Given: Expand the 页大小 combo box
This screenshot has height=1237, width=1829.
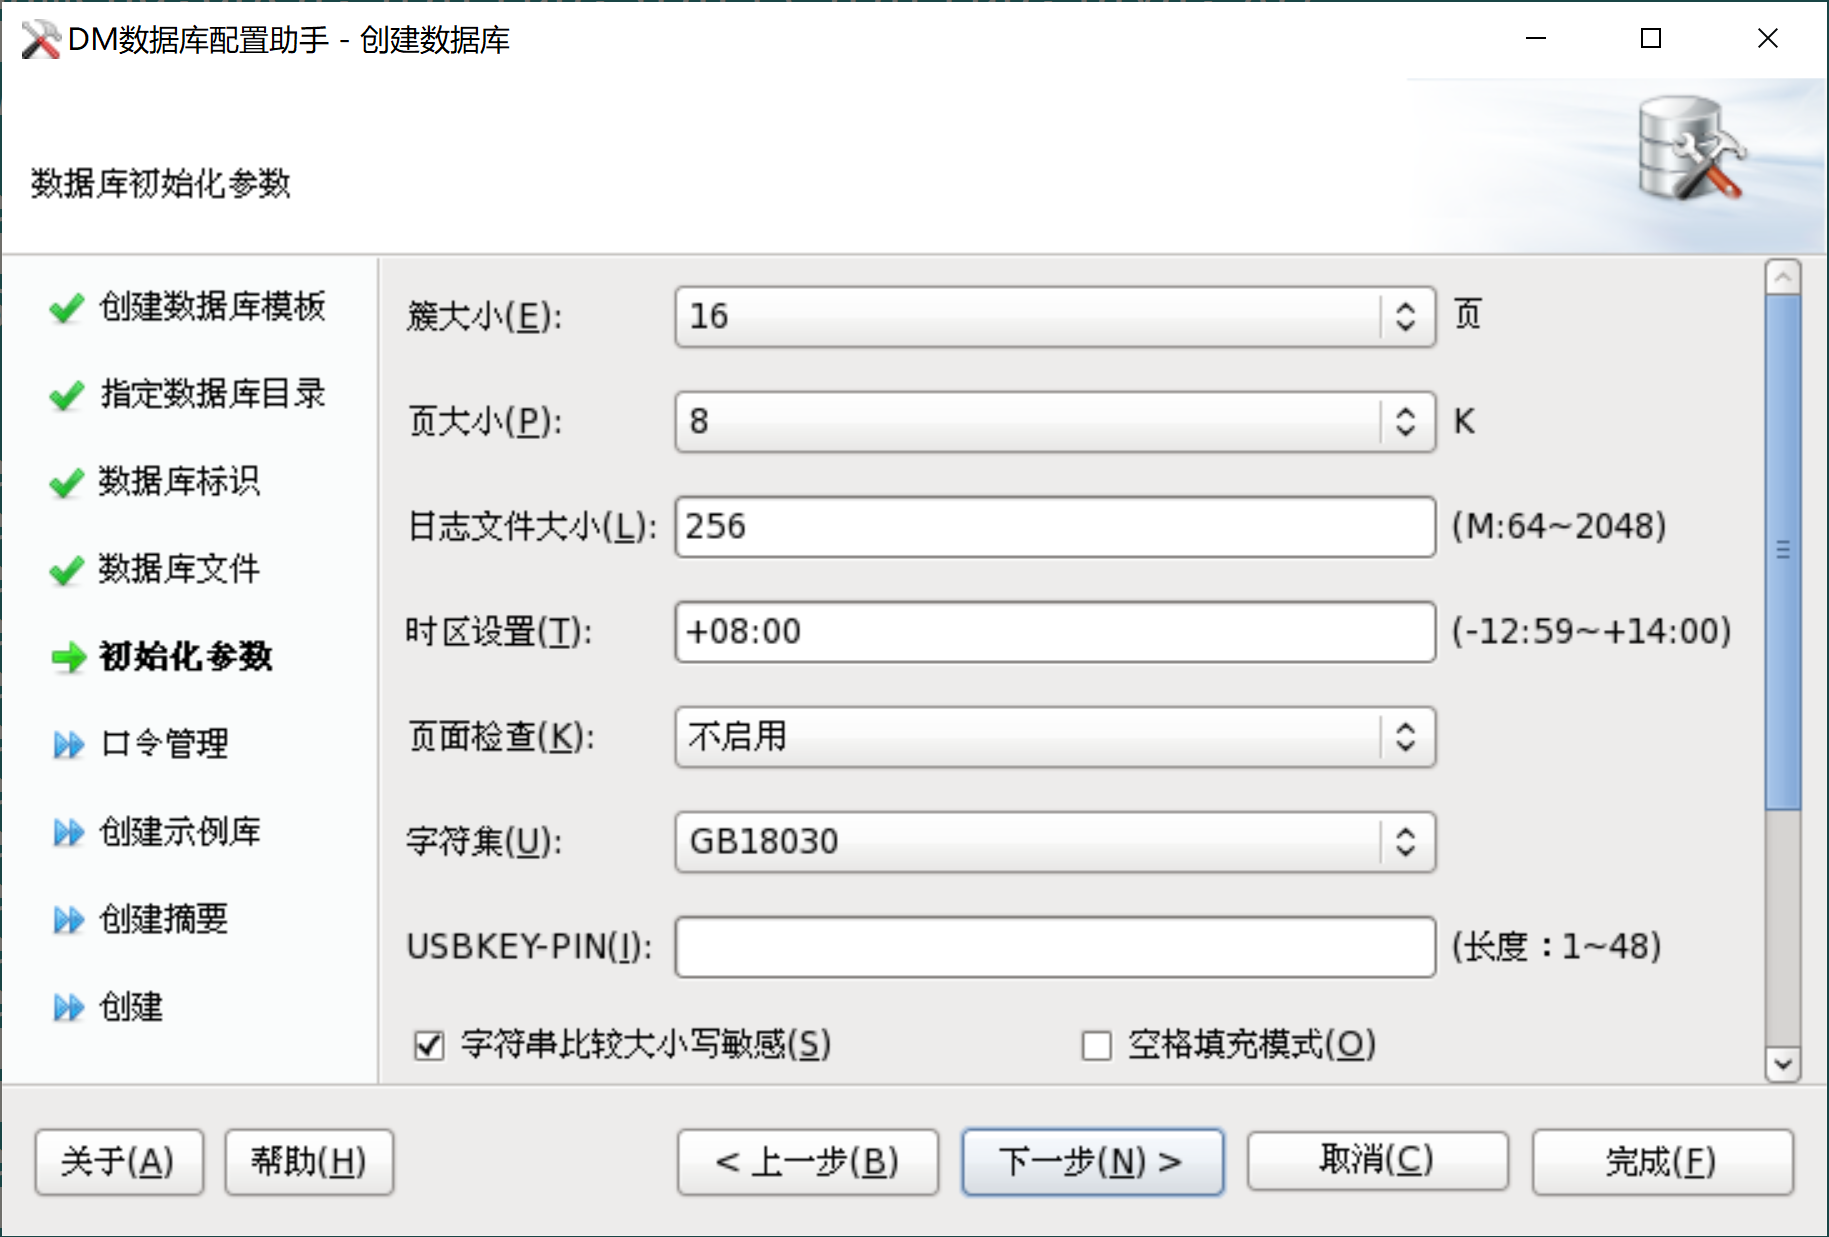Looking at the screenshot, I should click(x=1405, y=422).
